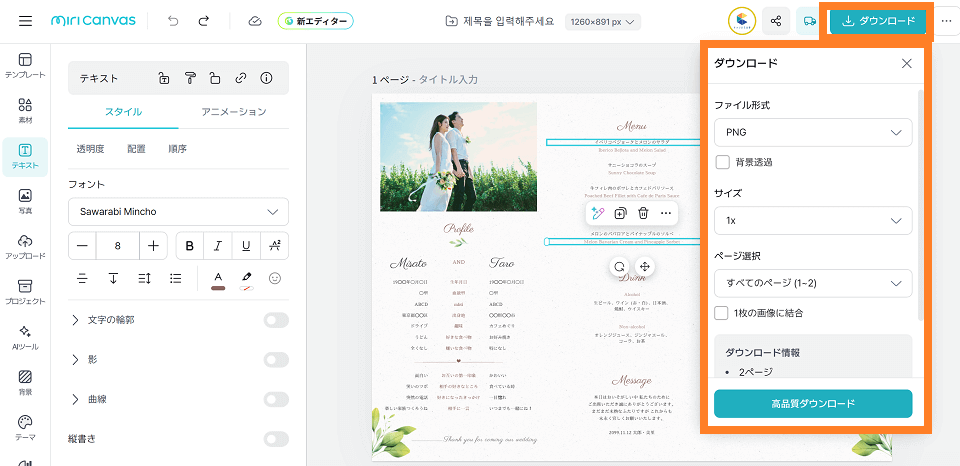
Task: Check the 1枚の画像に結合 option
Action: [722, 313]
